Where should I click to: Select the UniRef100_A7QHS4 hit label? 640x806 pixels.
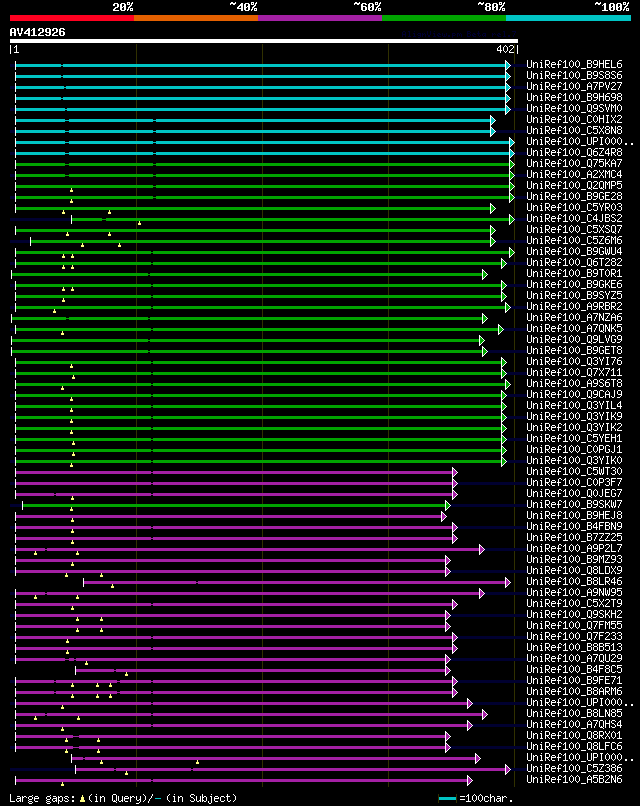point(574,724)
